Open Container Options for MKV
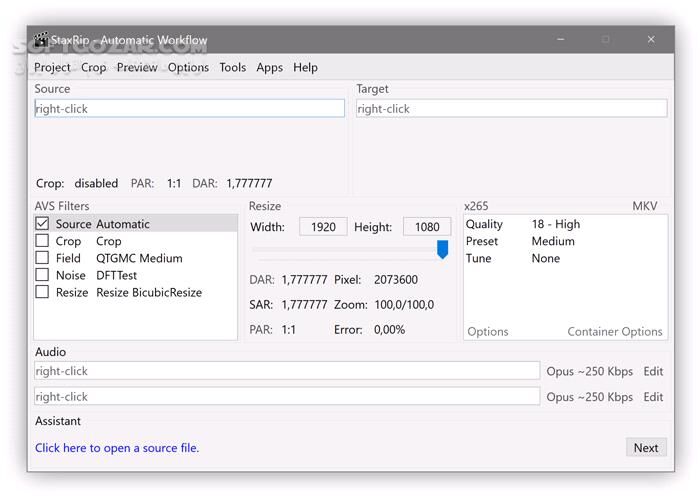This screenshot has width=700, height=498. 614,331
